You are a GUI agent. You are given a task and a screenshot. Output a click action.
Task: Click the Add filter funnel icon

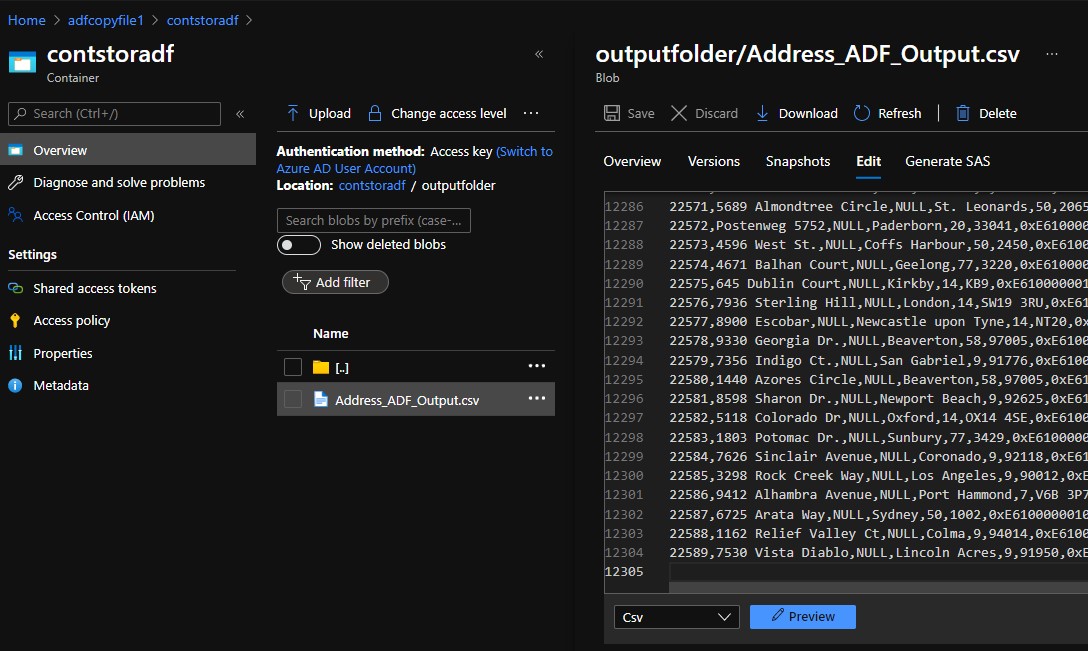pos(302,281)
